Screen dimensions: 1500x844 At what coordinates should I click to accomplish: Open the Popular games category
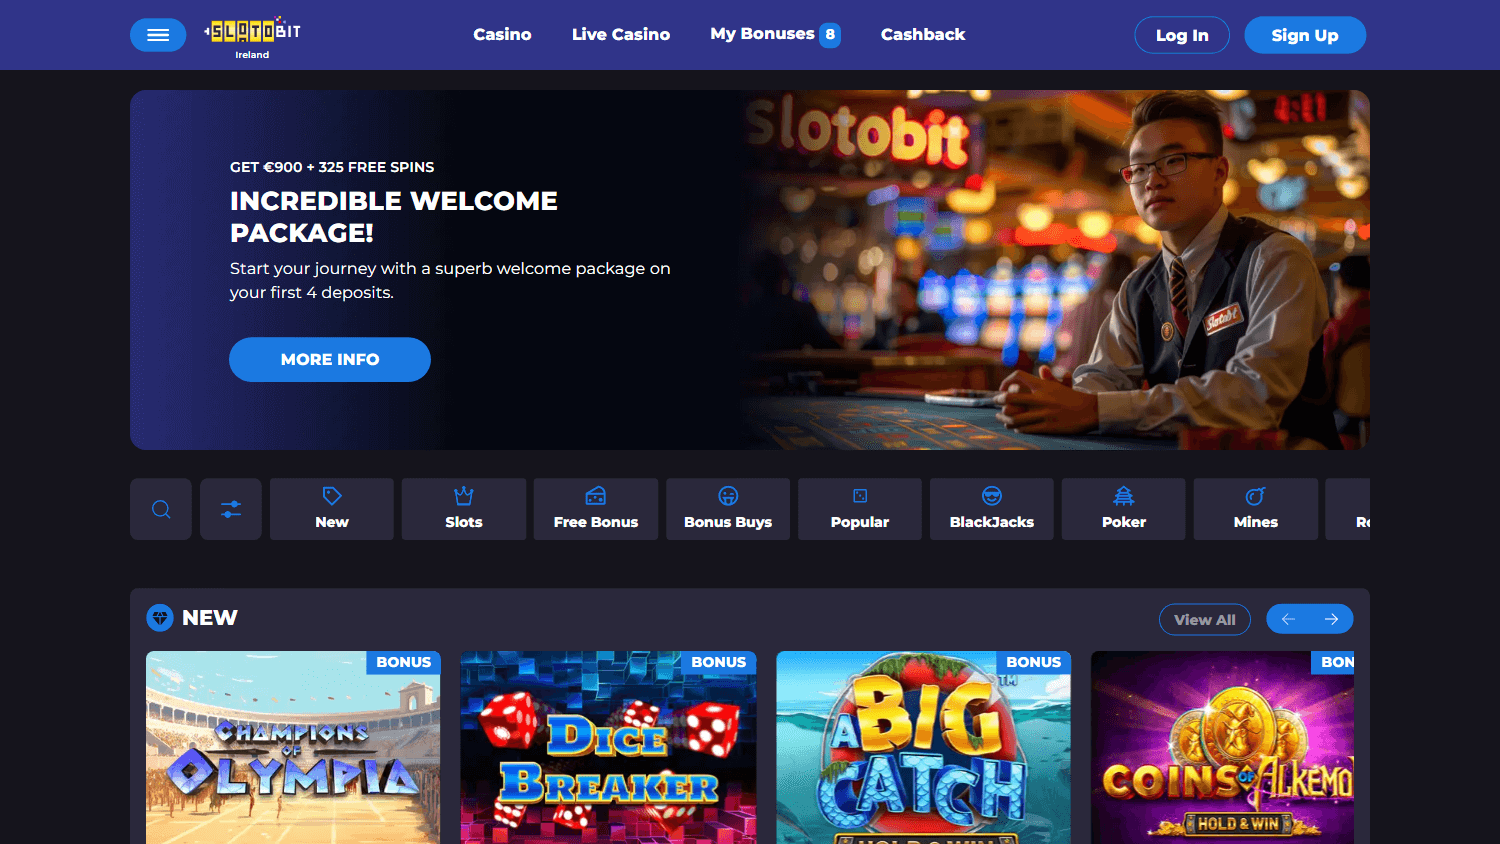tap(860, 509)
